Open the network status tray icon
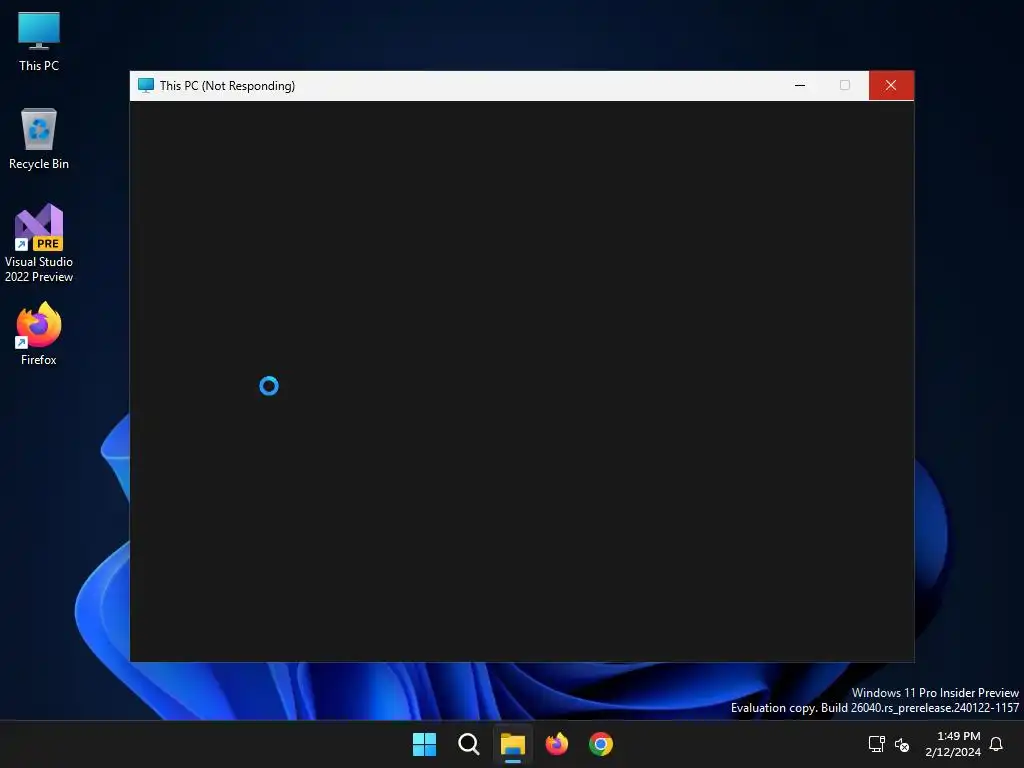The width and height of the screenshot is (1024, 768). 876,744
